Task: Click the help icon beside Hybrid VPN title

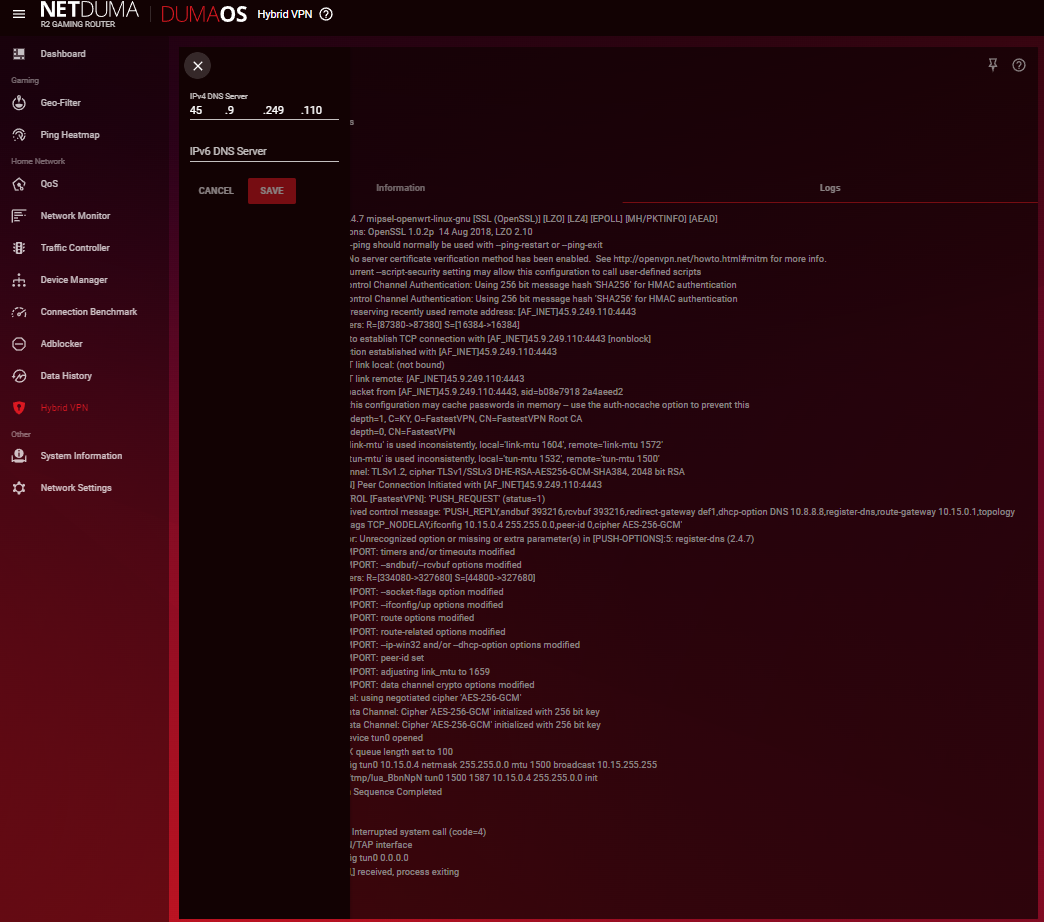Action: pyautogui.click(x=326, y=14)
